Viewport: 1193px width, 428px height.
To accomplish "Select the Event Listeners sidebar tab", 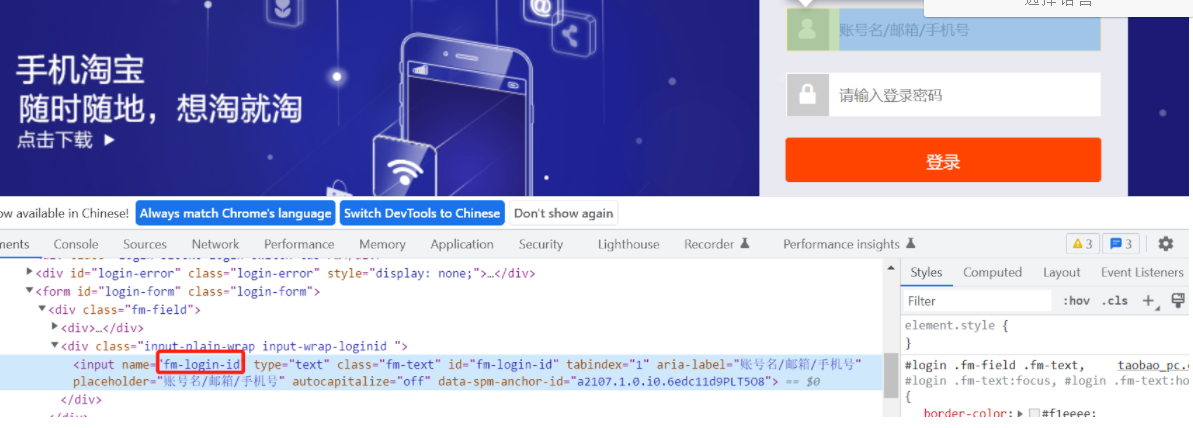I will click(1142, 272).
